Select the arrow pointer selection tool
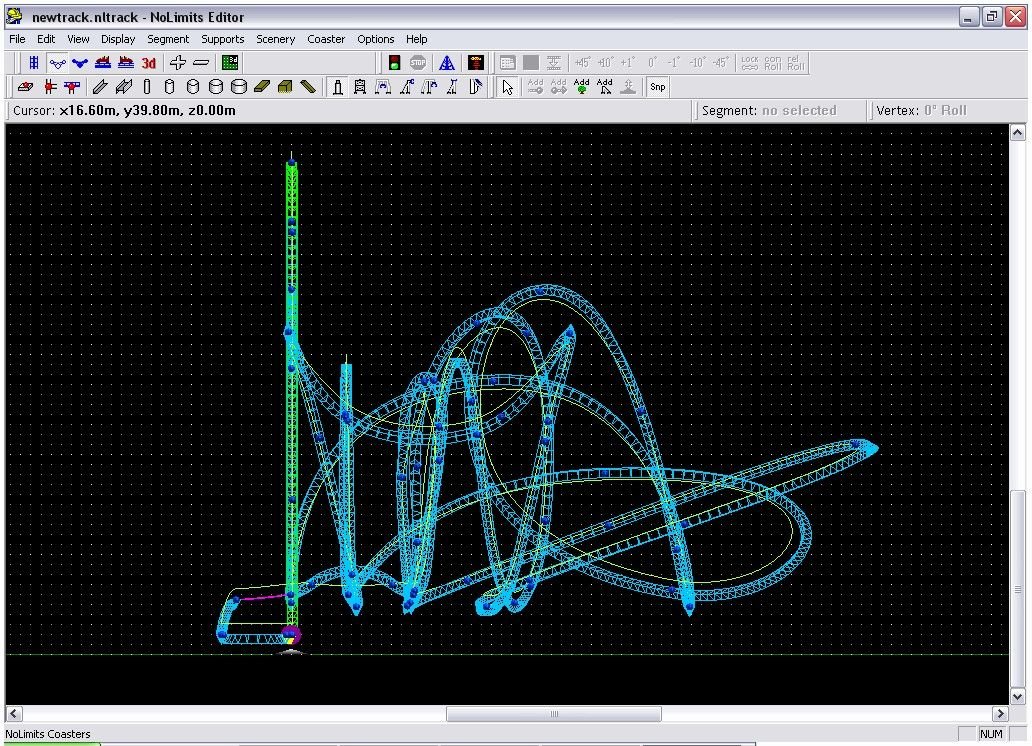 [x=507, y=87]
